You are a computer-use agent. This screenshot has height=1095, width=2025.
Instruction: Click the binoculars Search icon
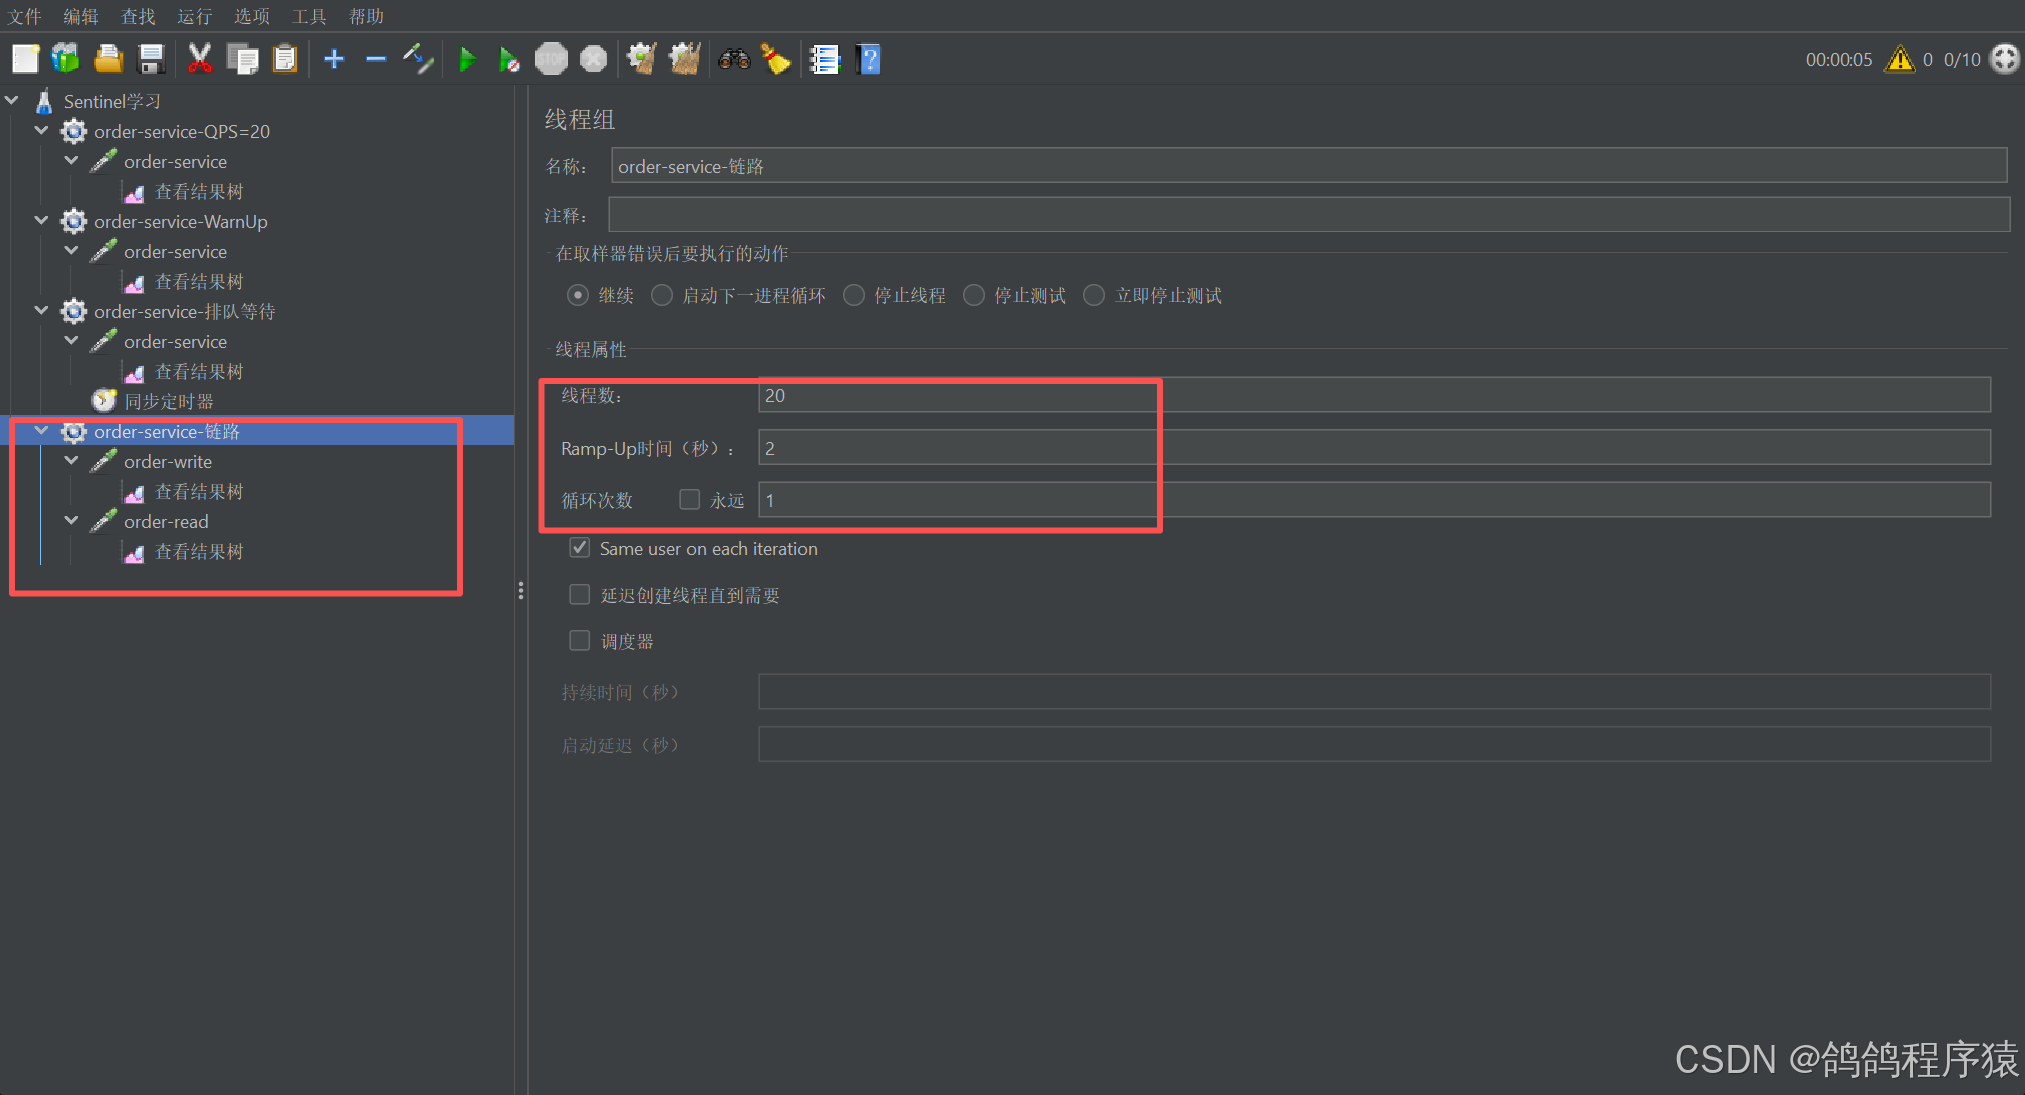pyautogui.click(x=734, y=60)
